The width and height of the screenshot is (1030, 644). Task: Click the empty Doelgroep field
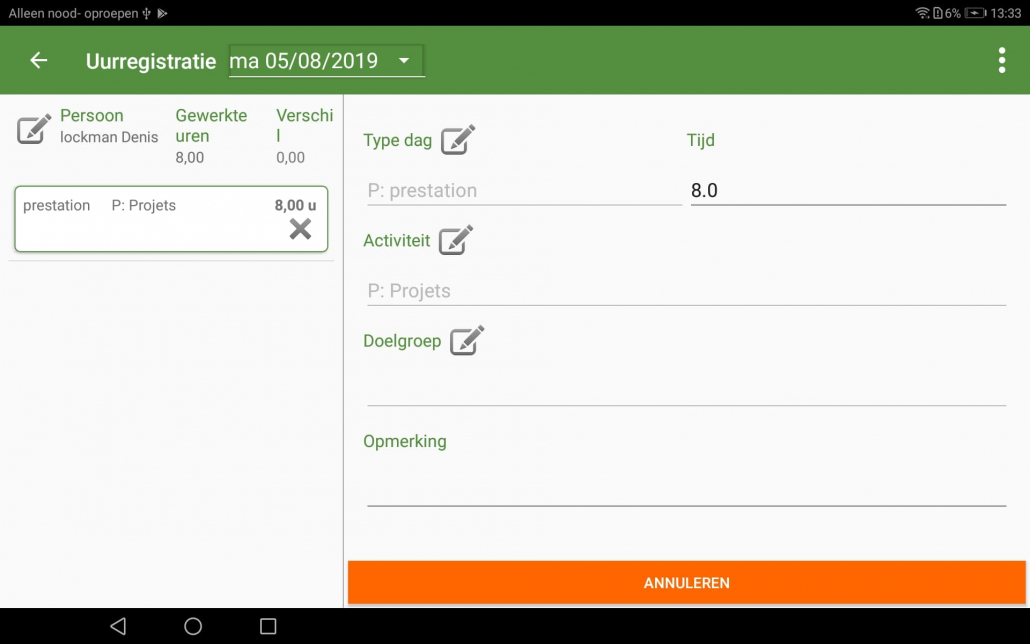(686, 390)
